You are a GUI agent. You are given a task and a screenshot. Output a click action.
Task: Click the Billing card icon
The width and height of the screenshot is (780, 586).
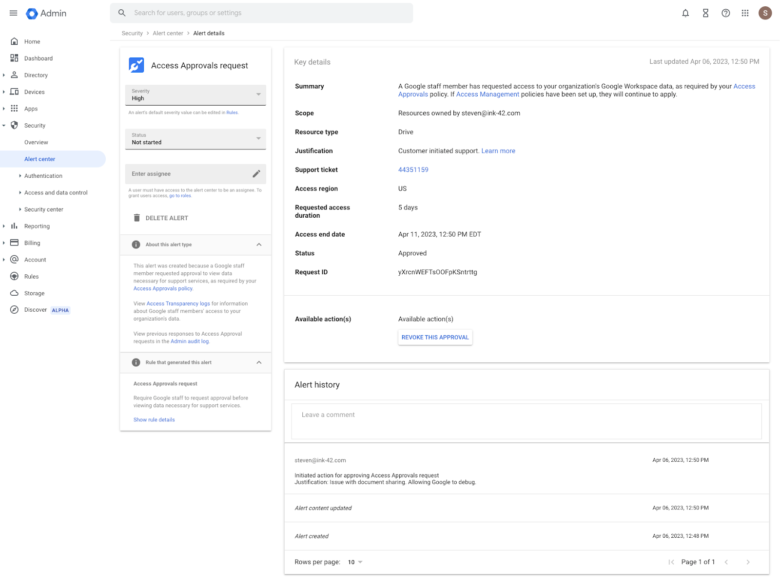14,243
